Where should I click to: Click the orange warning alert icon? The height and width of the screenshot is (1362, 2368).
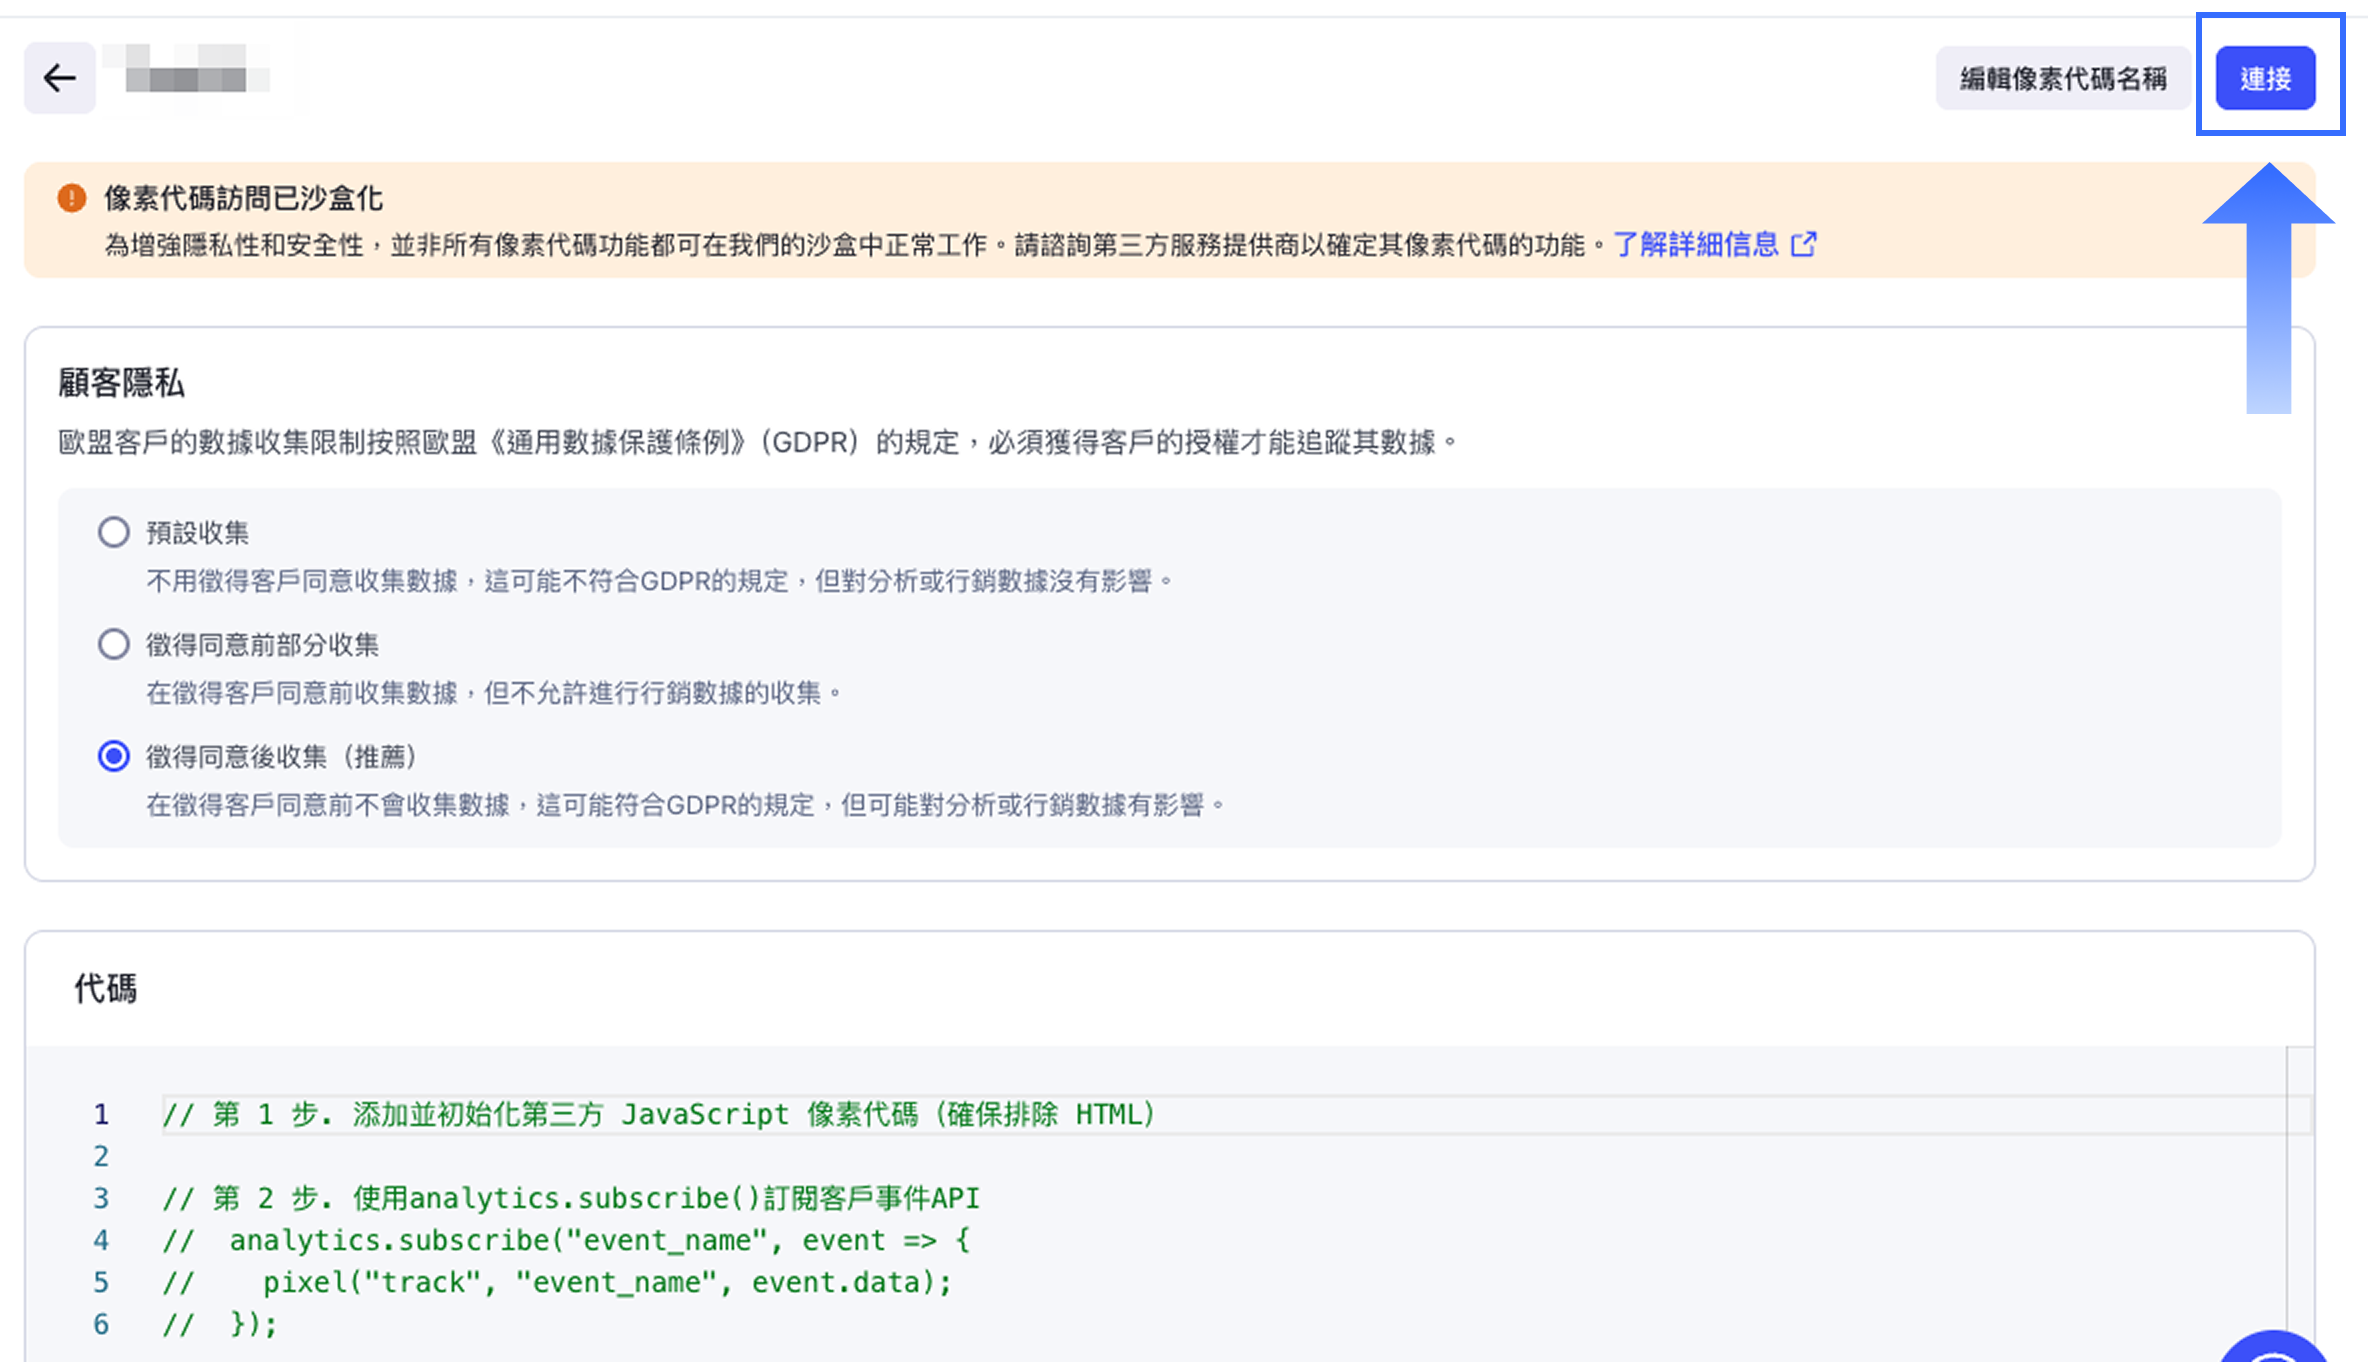click(72, 198)
